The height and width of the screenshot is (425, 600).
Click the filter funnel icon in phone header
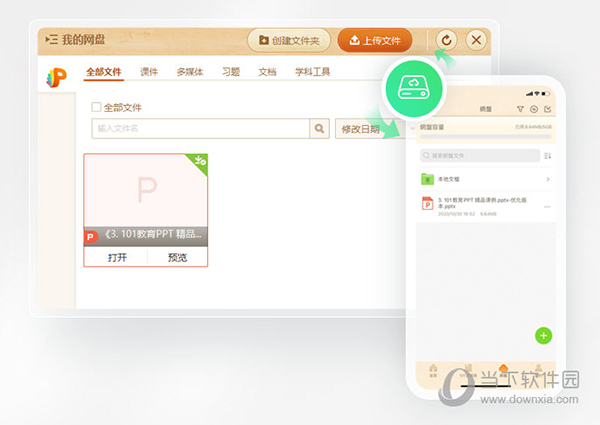(x=520, y=109)
